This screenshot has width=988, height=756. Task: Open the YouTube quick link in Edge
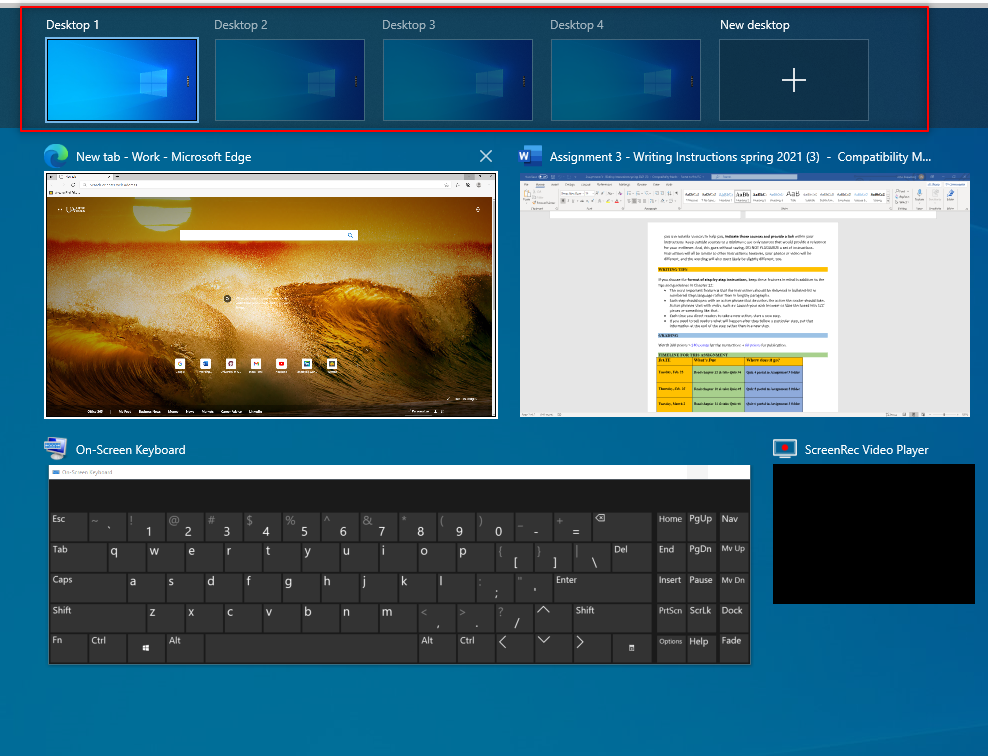281,364
